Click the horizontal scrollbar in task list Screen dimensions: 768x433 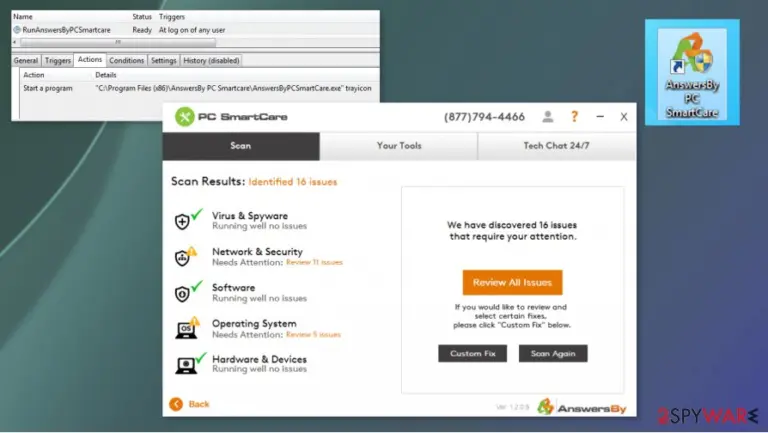pyautogui.click(x=118, y=42)
